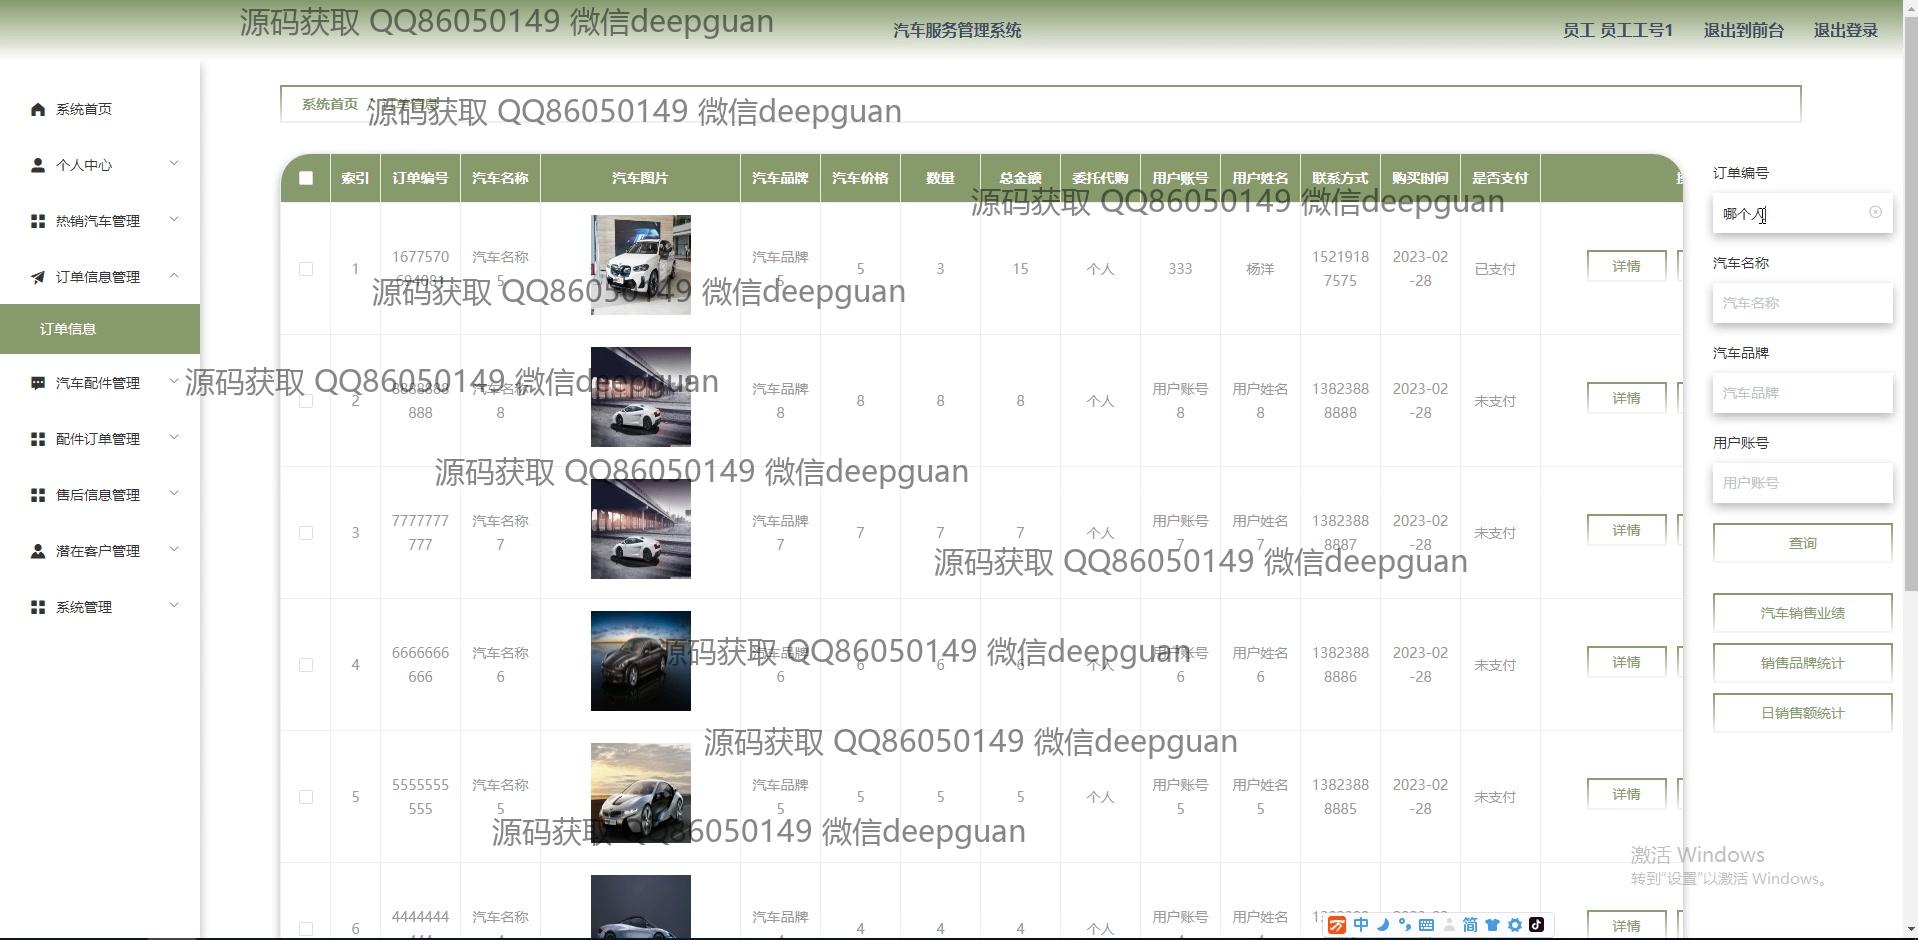Image resolution: width=1918 pixels, height=940 pixels.
Task: Expand the 潜在客户管理 menu chevron
Action: [174, 550]
